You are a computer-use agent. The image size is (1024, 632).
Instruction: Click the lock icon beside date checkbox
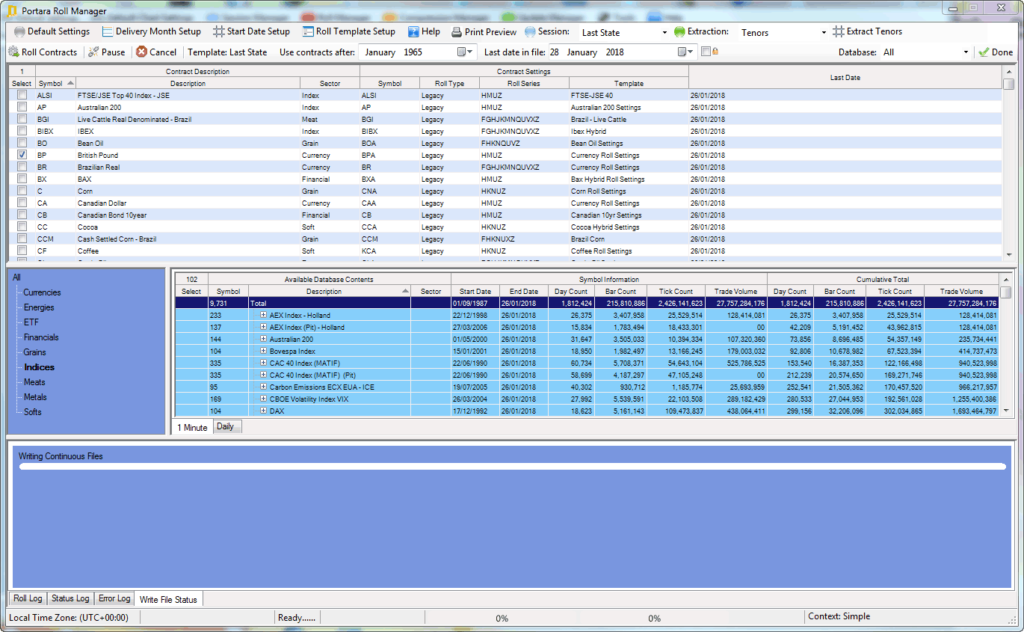coord(716,52)
